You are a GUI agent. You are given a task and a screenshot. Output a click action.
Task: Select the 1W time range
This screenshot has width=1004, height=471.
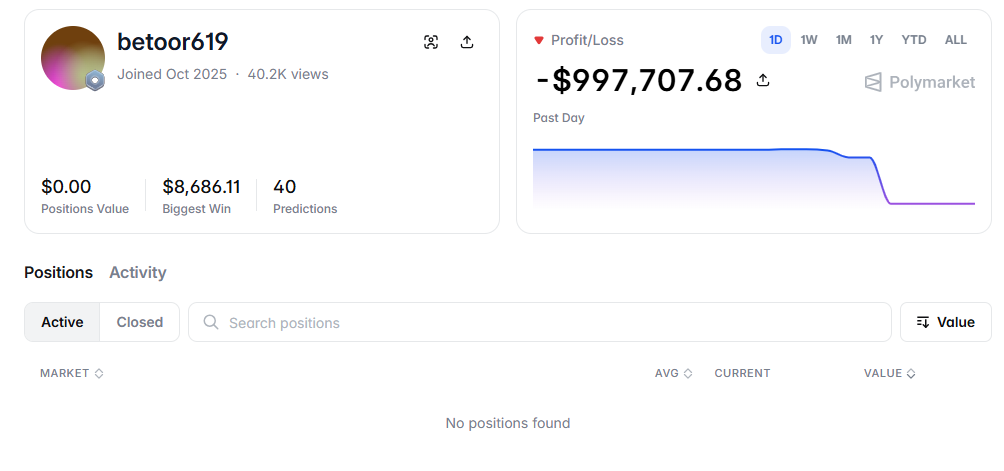coord(809,40)
